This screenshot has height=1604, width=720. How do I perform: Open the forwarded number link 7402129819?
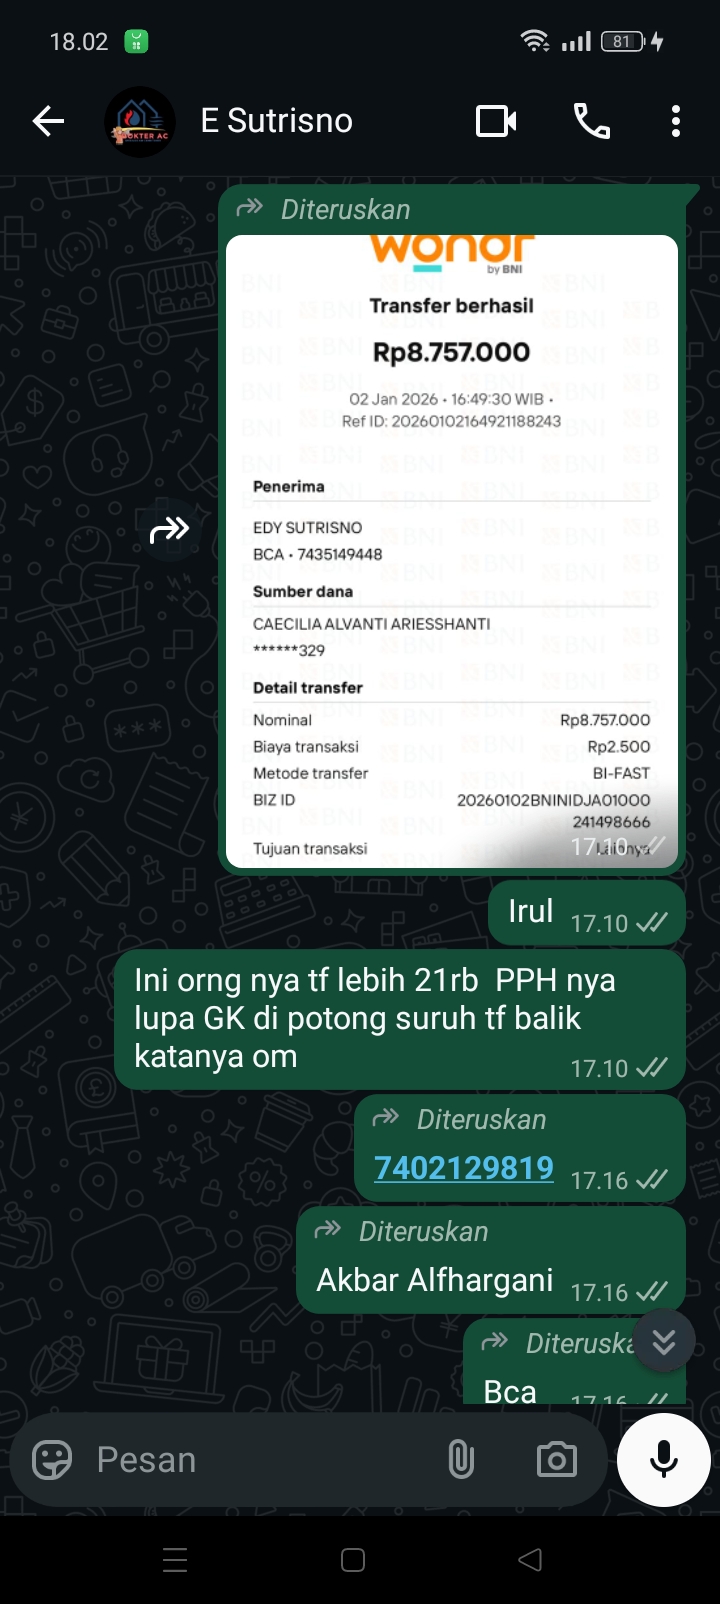(x=464, y=1167)
